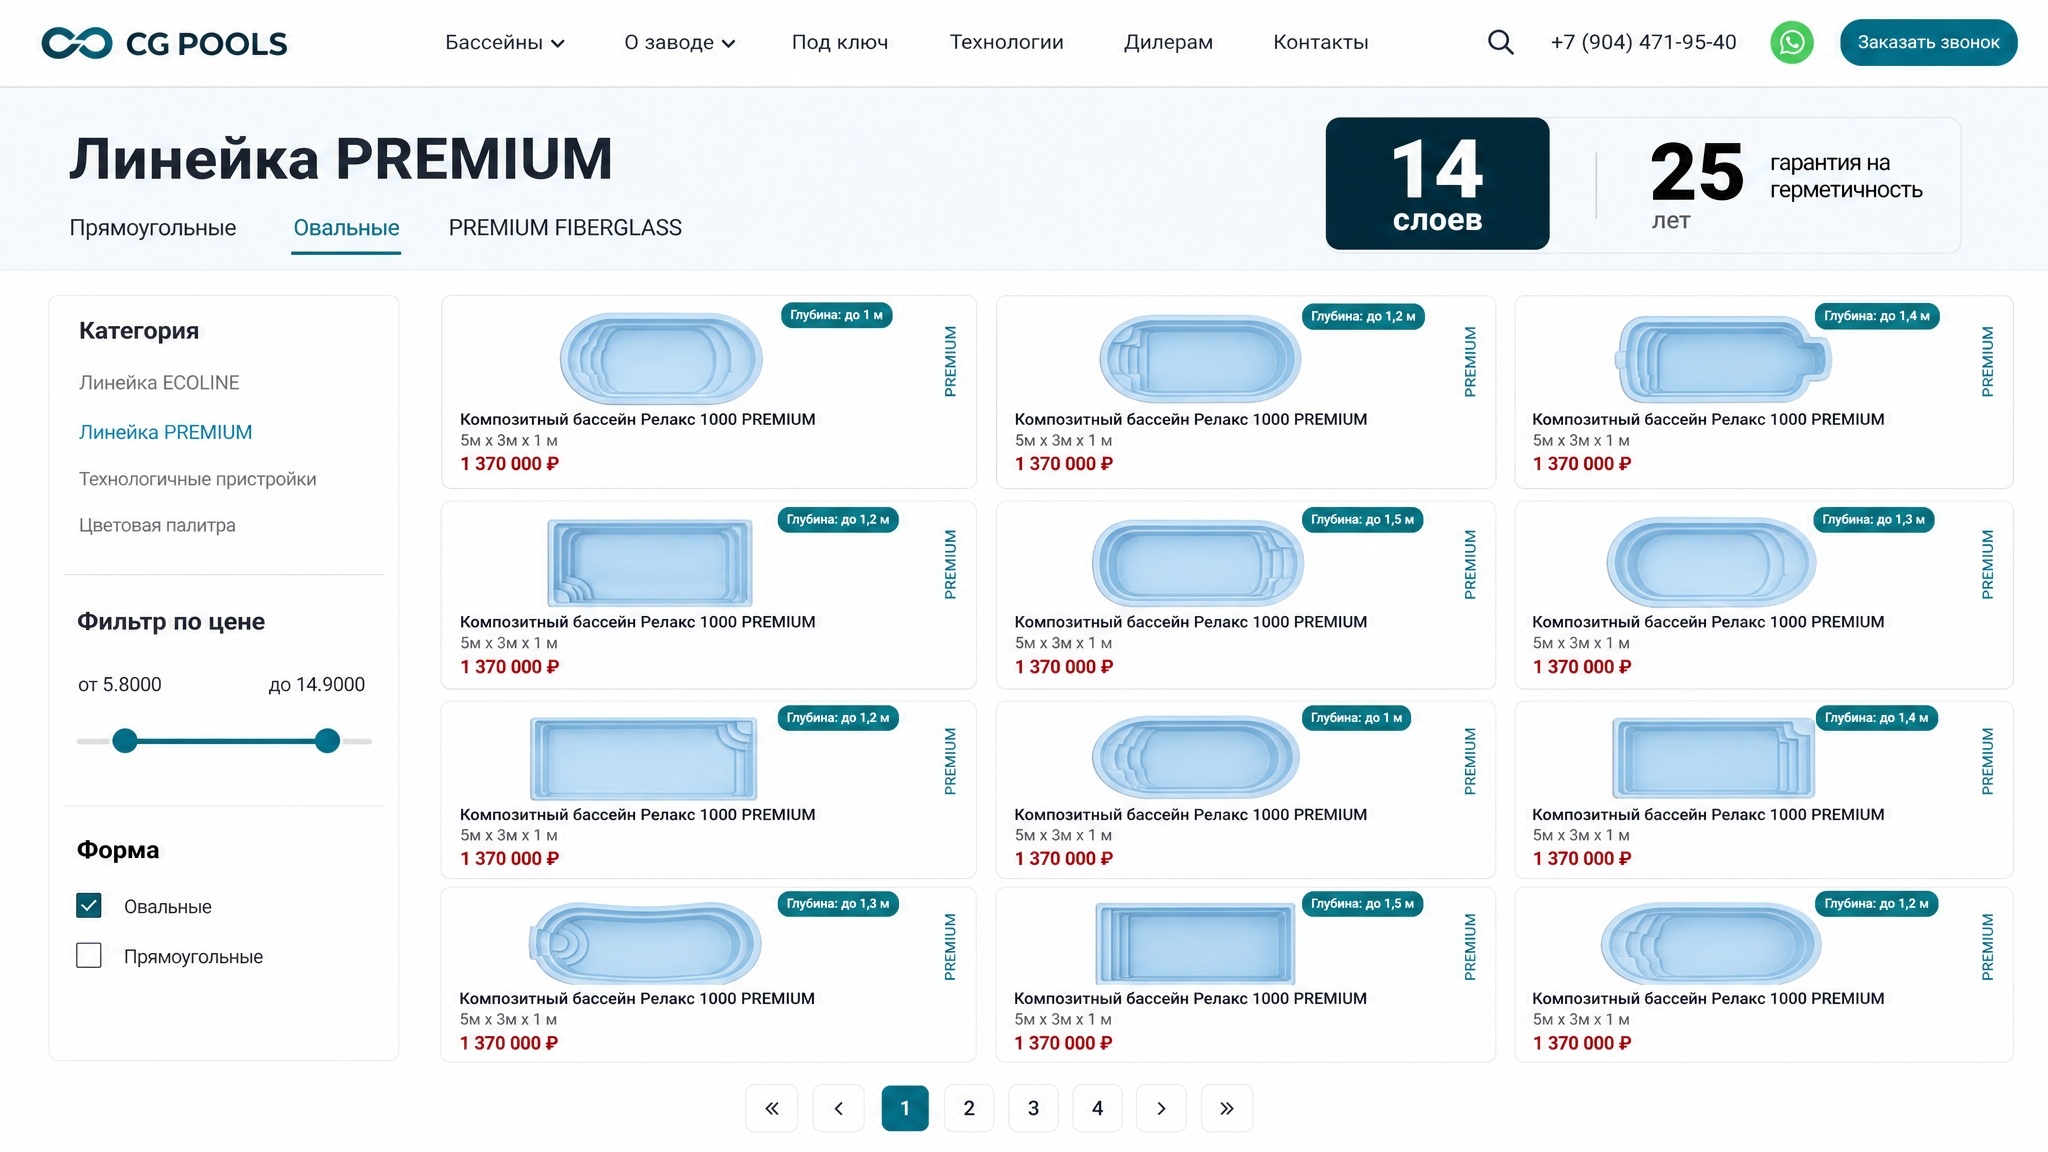The image size is (2048, 1152).
Task: Uncheck the Овальные shape checkbox
Action: [x=89, y=905]
